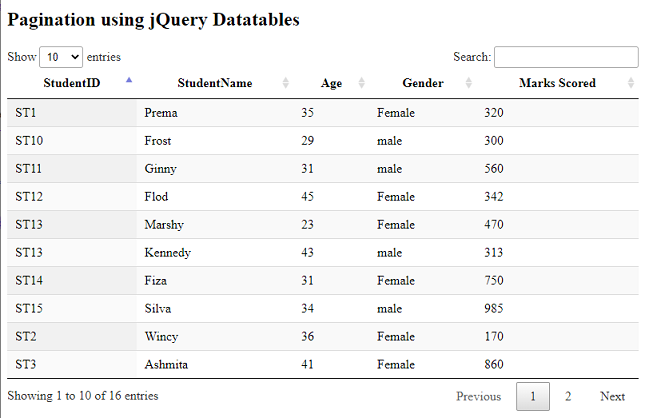Sort by the Gender header label
Viewport: 645px width, 418px height.
(422, 83)
